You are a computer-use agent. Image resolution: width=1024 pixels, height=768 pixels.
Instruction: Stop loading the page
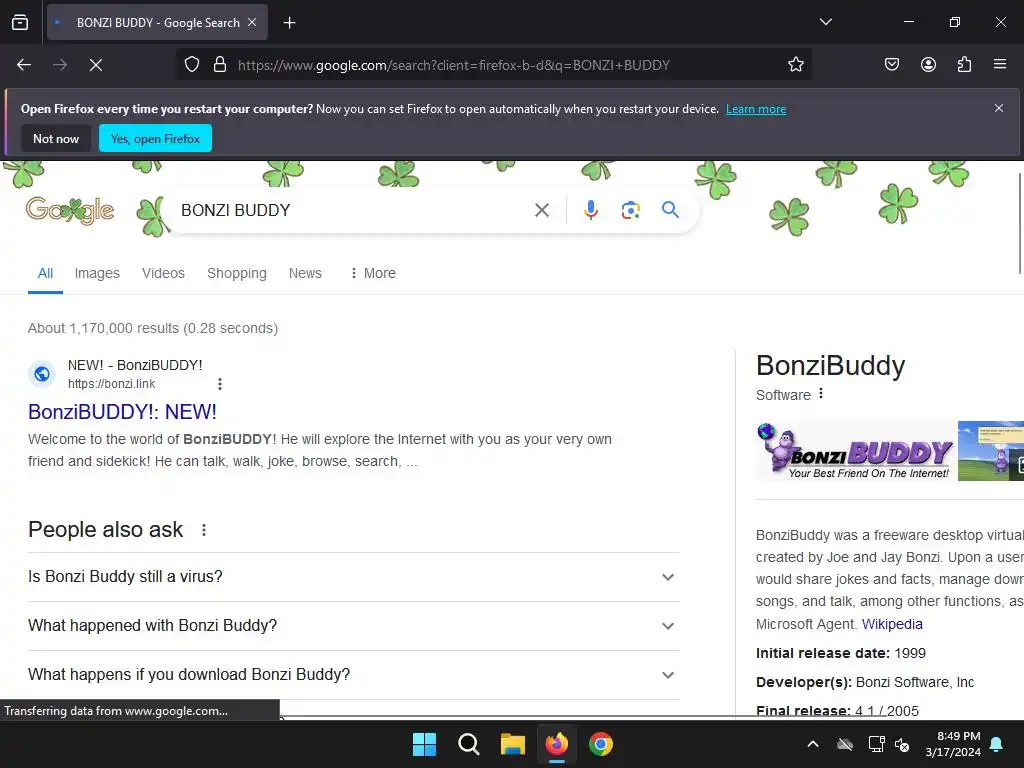point(96,65)
